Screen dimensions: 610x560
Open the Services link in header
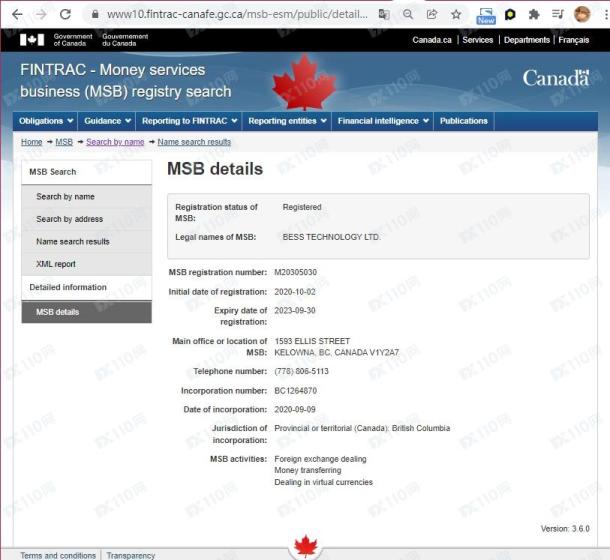tap(478, 40)
